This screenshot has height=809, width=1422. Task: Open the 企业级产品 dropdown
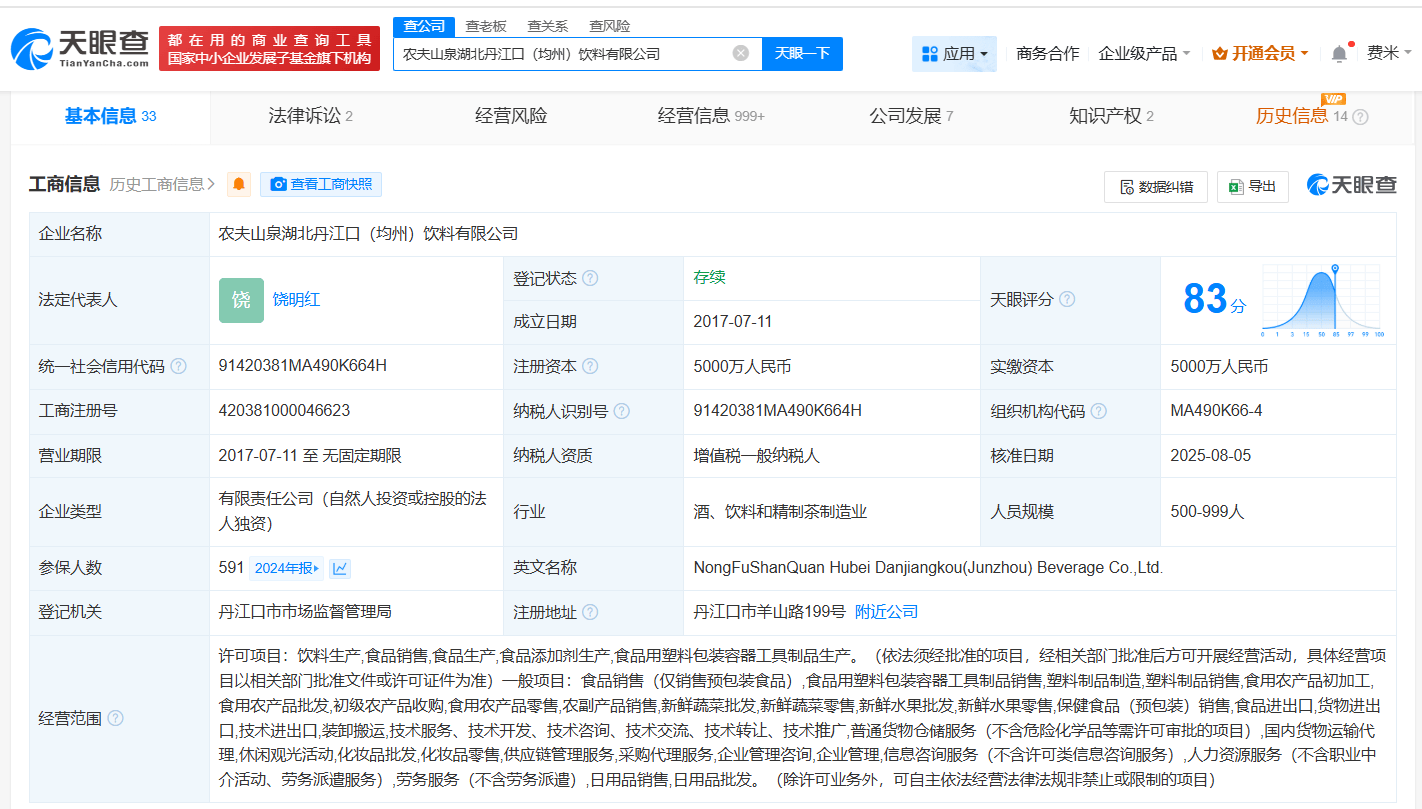[x=1144, y=54]
